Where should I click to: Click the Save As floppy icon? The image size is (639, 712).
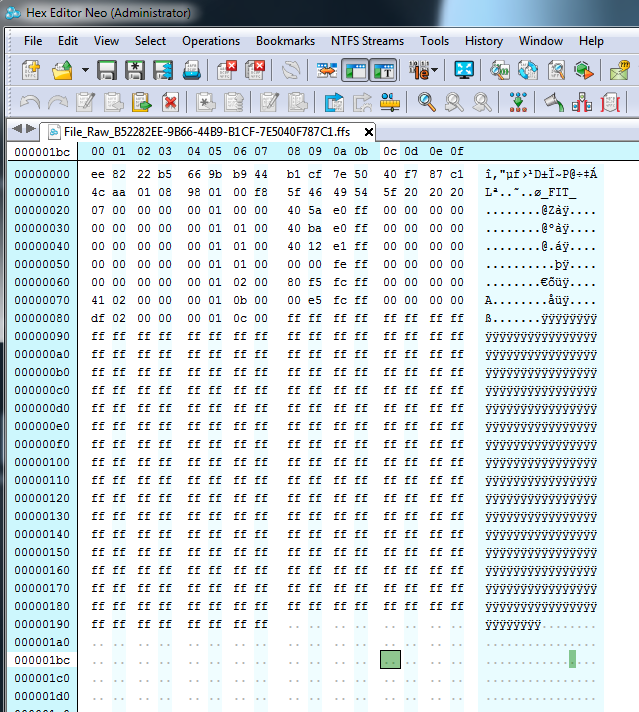click(x=135, y=70)
